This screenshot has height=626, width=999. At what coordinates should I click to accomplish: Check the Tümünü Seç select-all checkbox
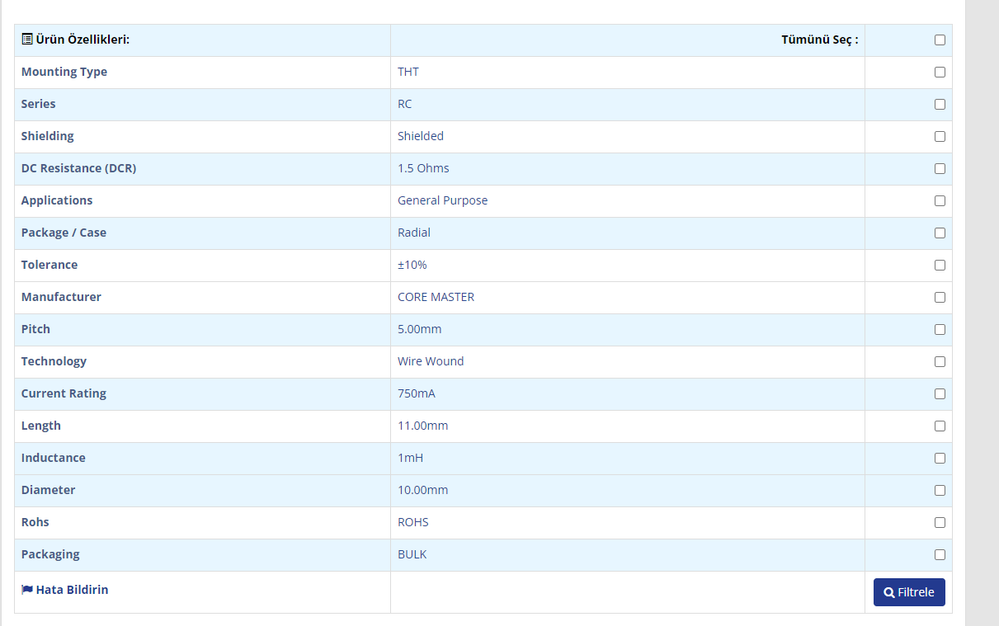(x=940, y=40)
